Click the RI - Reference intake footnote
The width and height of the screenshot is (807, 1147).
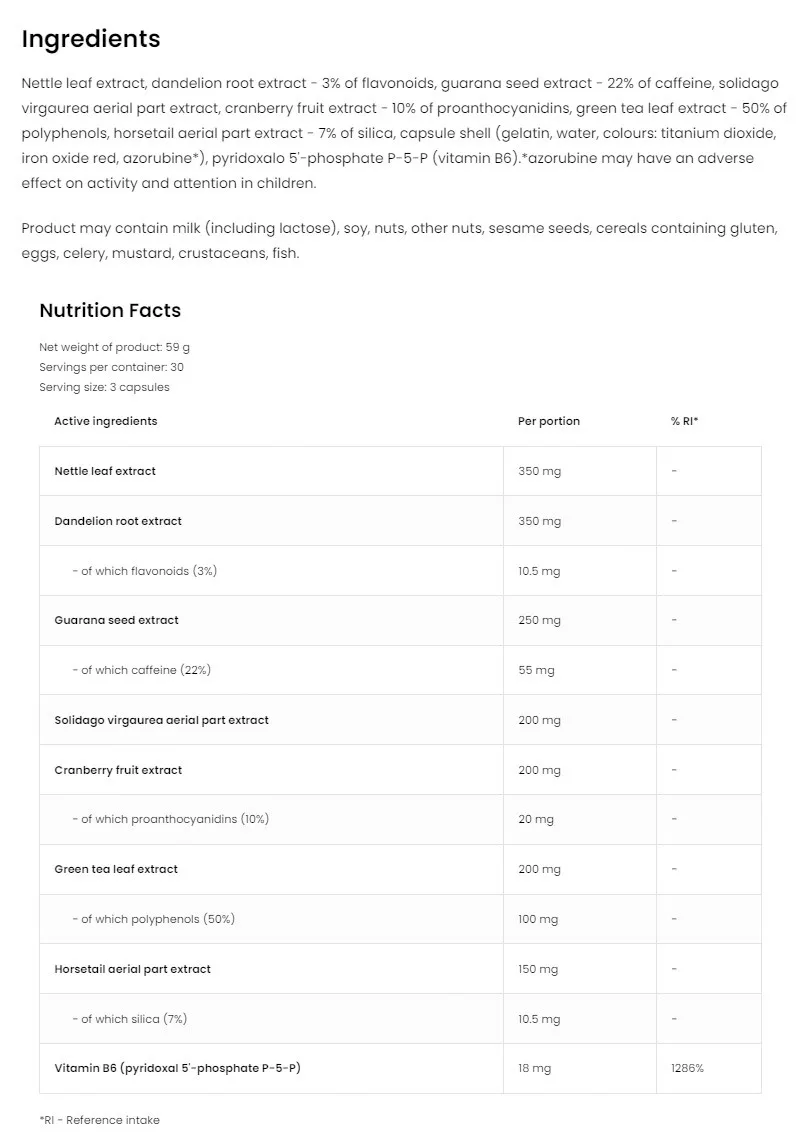[x=99, y=1120]
